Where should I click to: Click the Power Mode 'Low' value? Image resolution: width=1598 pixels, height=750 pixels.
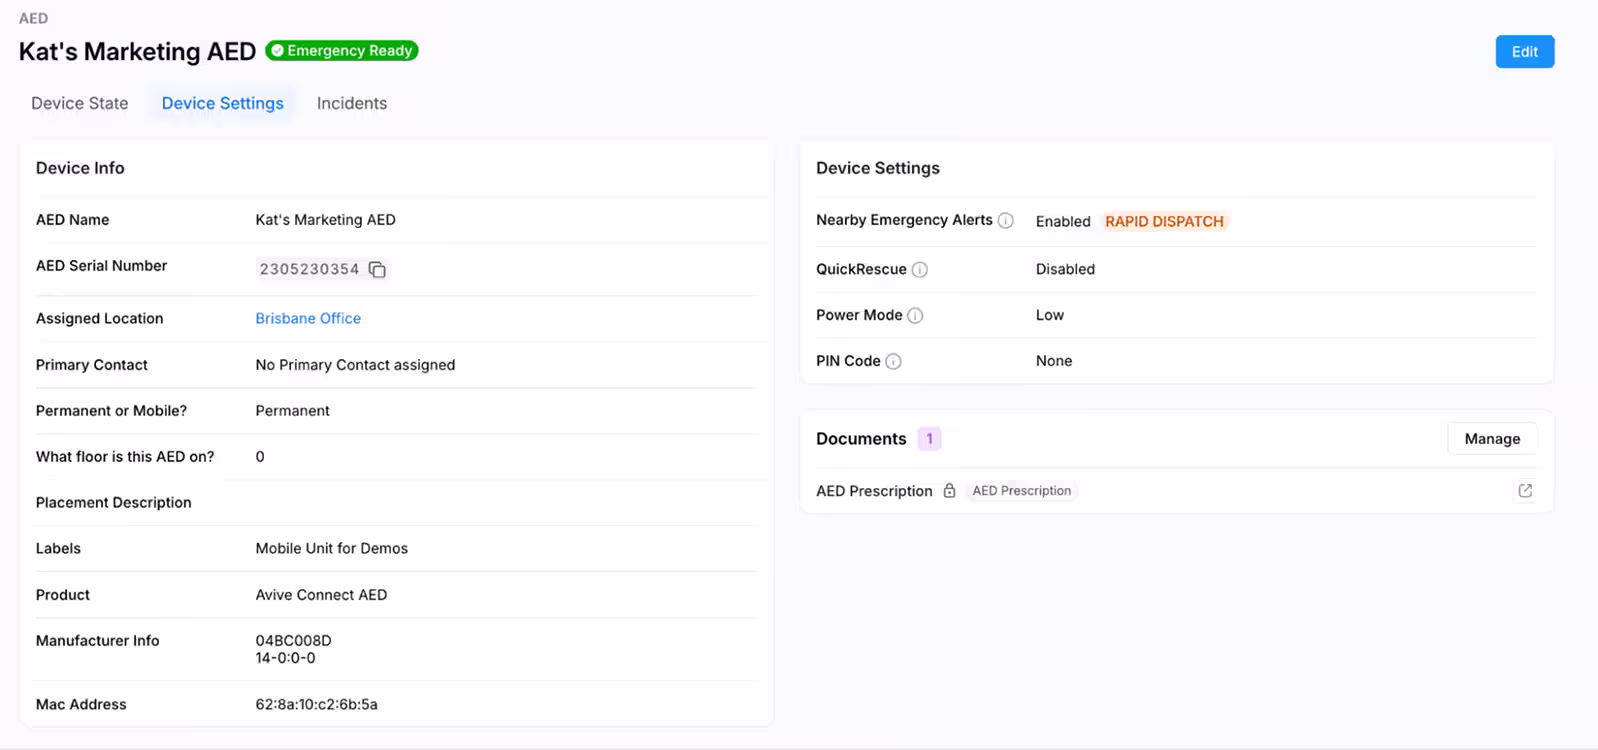click(1050, 315)
